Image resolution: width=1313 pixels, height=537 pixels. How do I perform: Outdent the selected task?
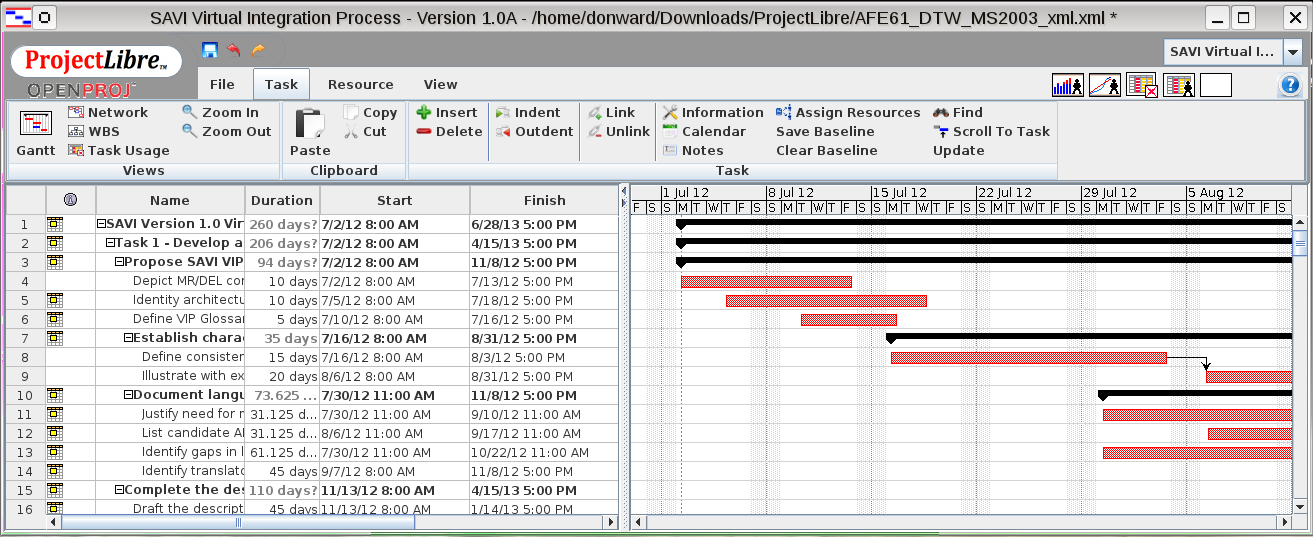534,132
